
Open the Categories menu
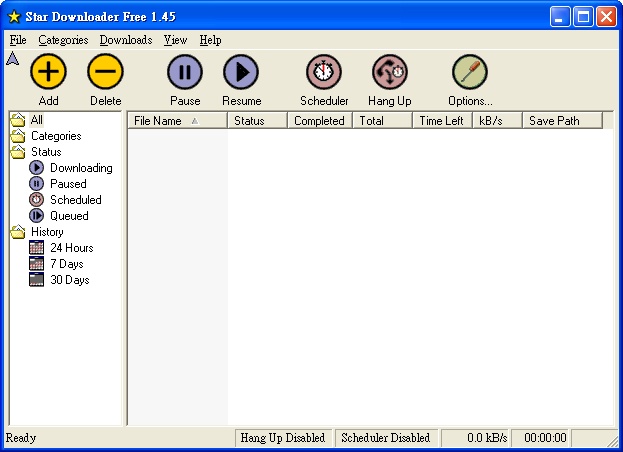[63, 40]
